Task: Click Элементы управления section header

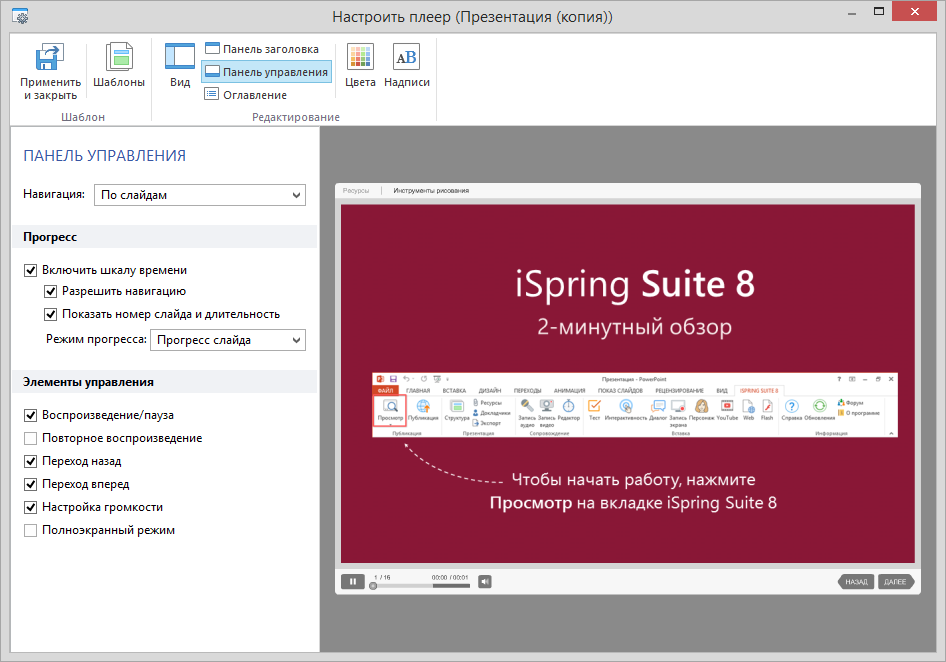Action: click(164, 382)
